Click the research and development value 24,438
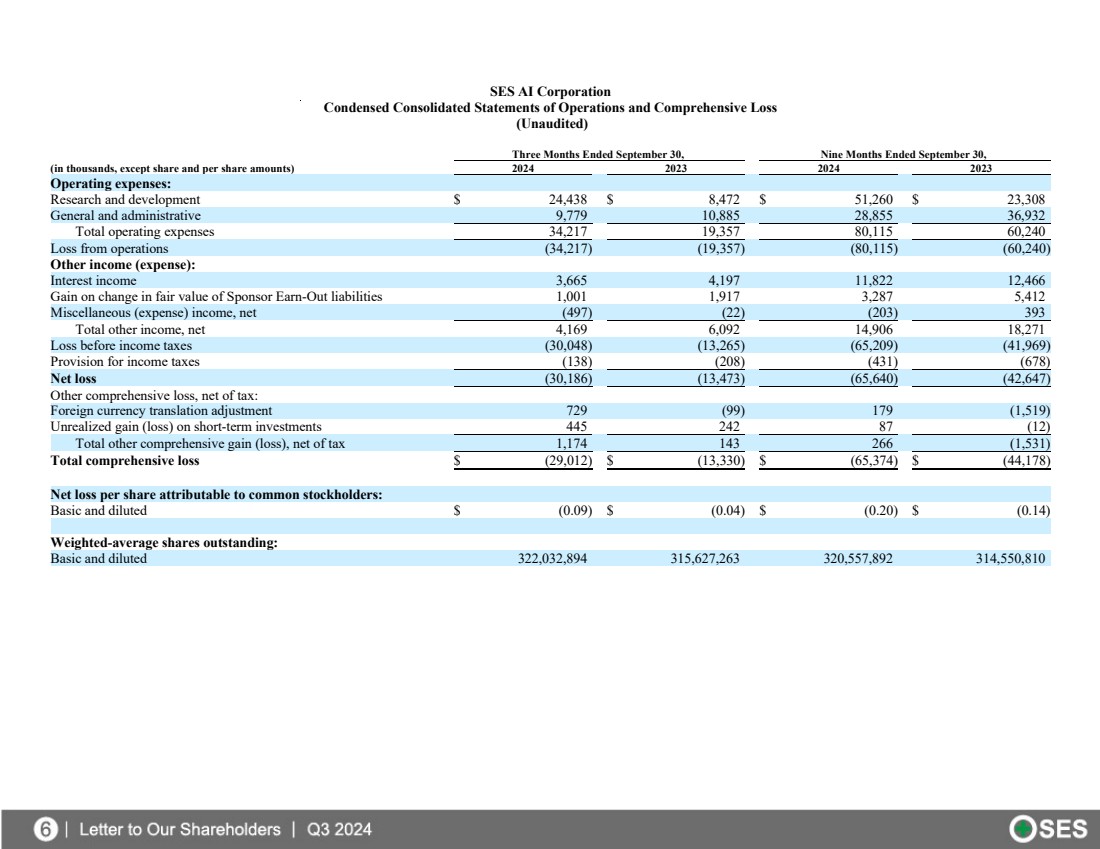1100x849 pixels. (568, 199)
